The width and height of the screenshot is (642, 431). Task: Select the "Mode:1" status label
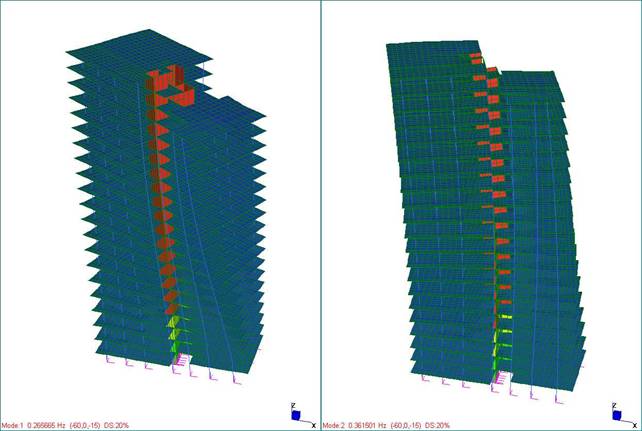[13, 426]
